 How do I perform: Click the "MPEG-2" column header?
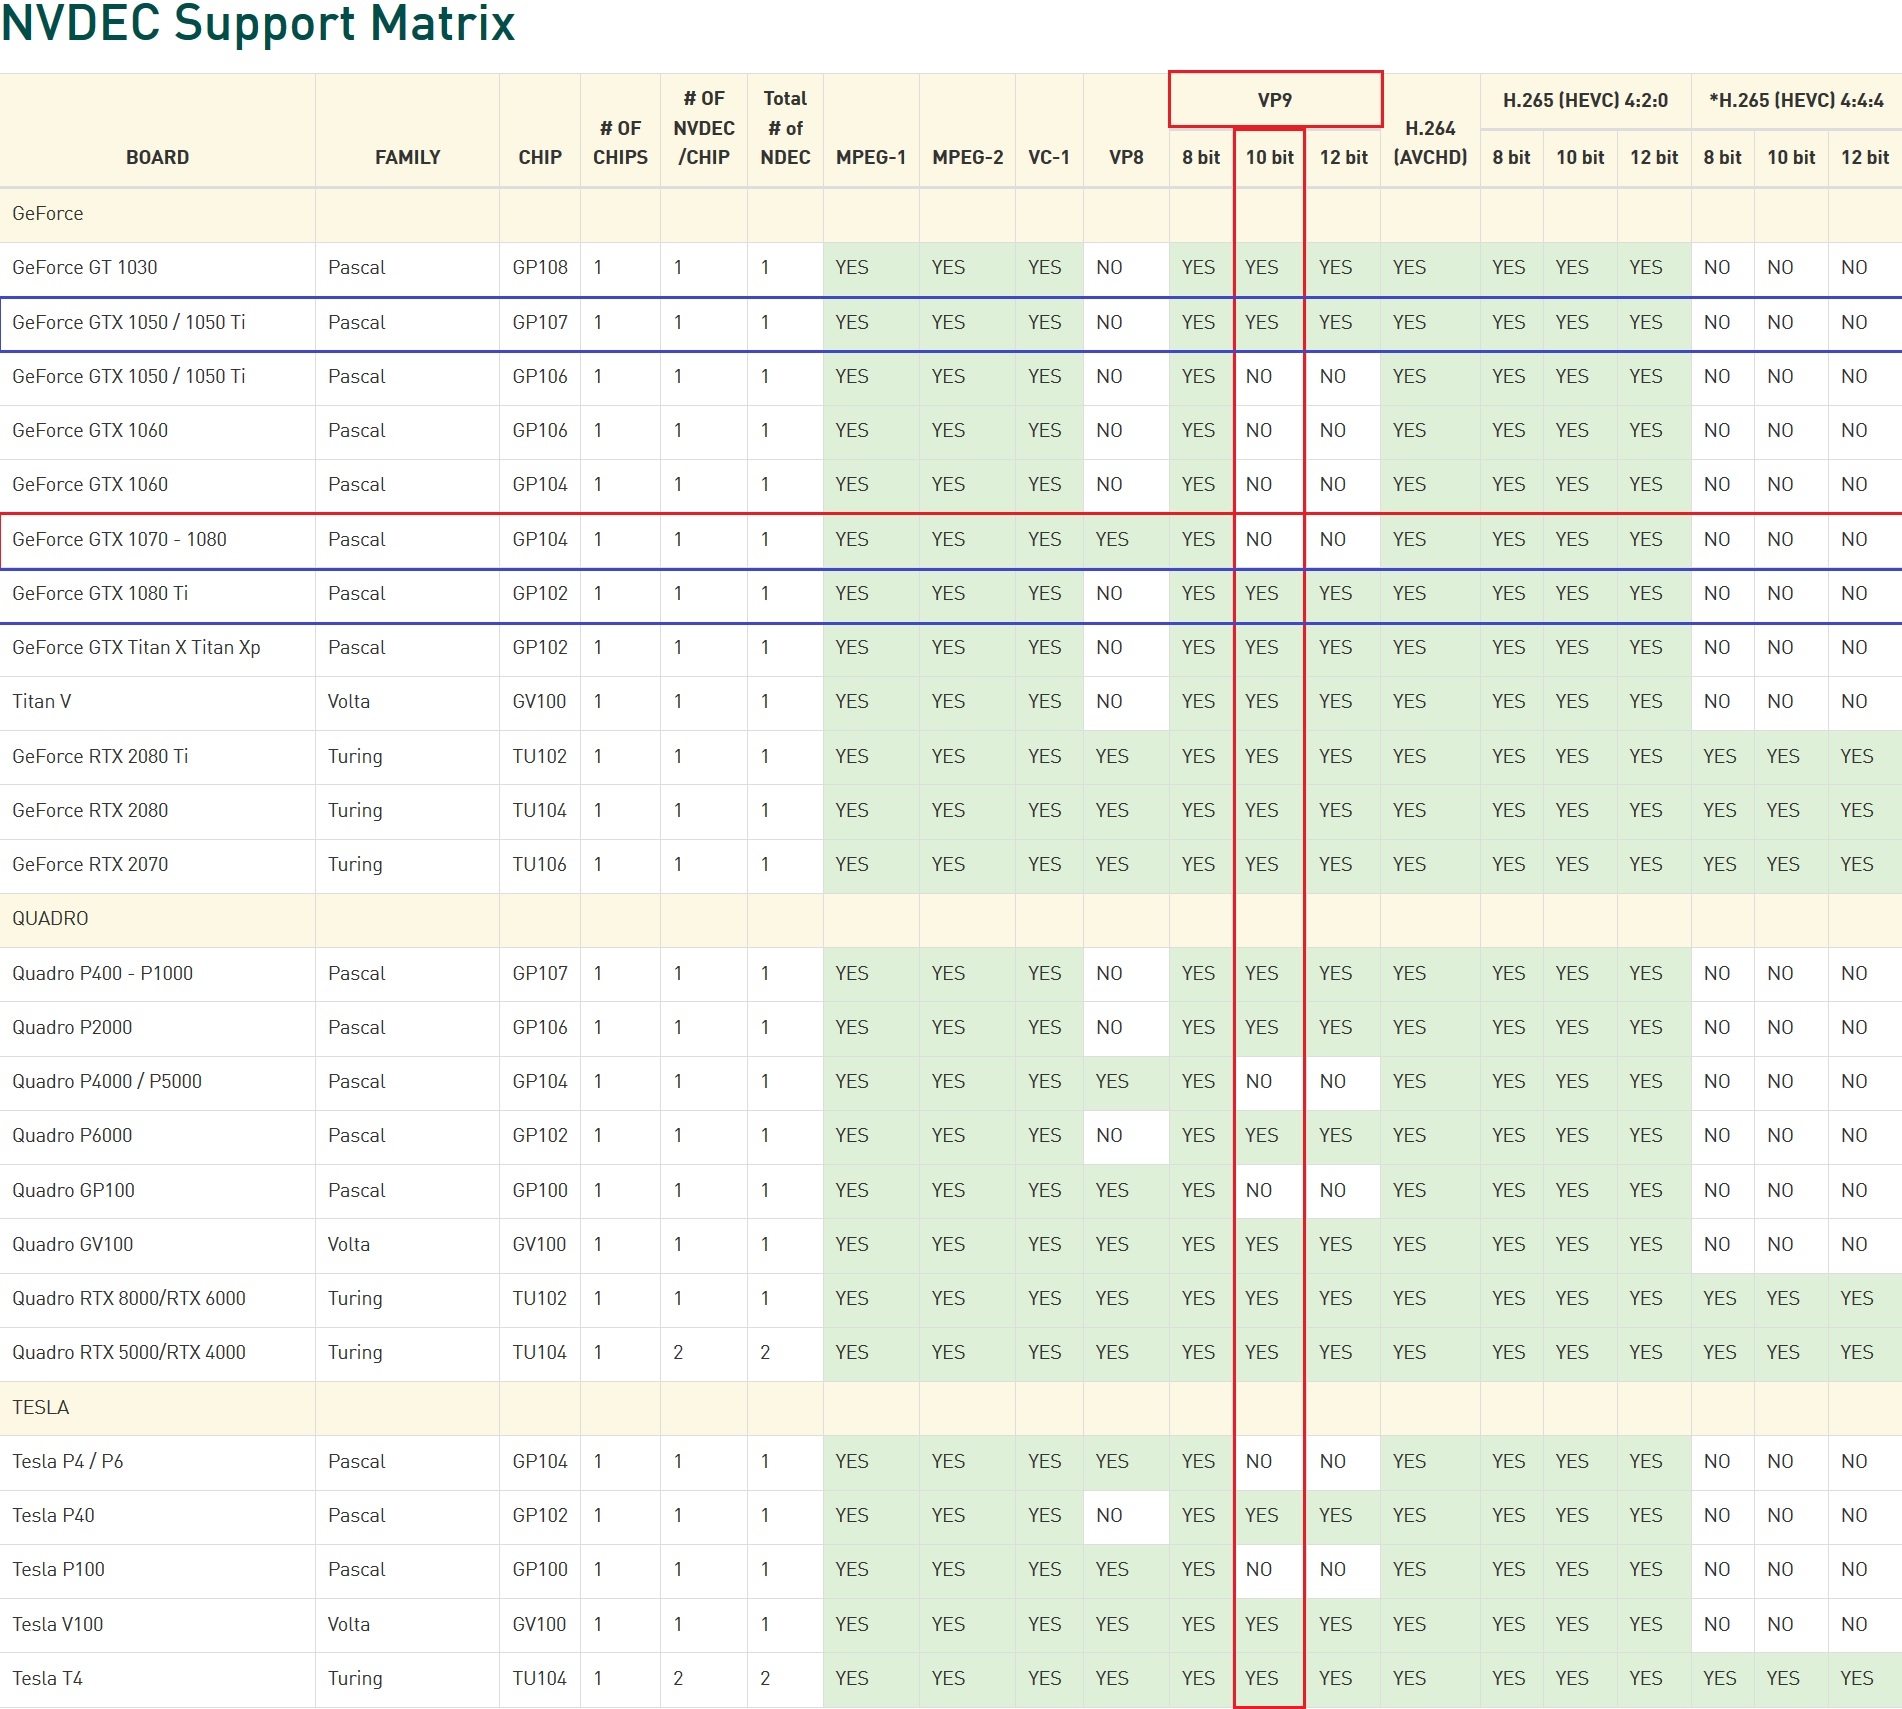pos(967,157)
